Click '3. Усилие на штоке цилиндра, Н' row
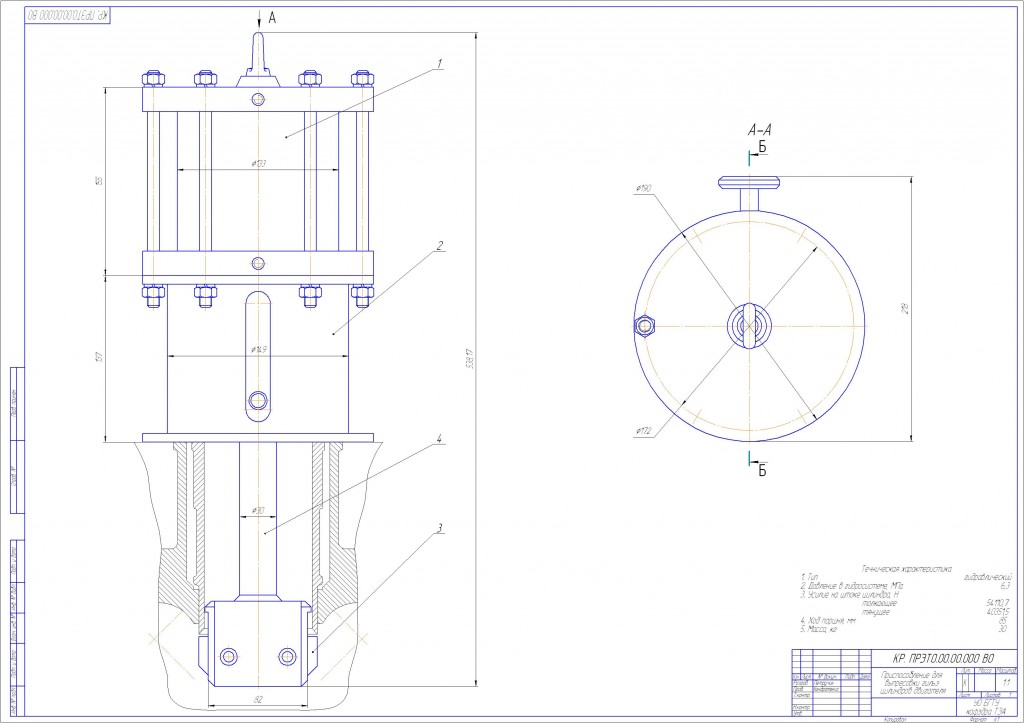The height and width of the screenshot is (723, 1024). coord(850,594)
